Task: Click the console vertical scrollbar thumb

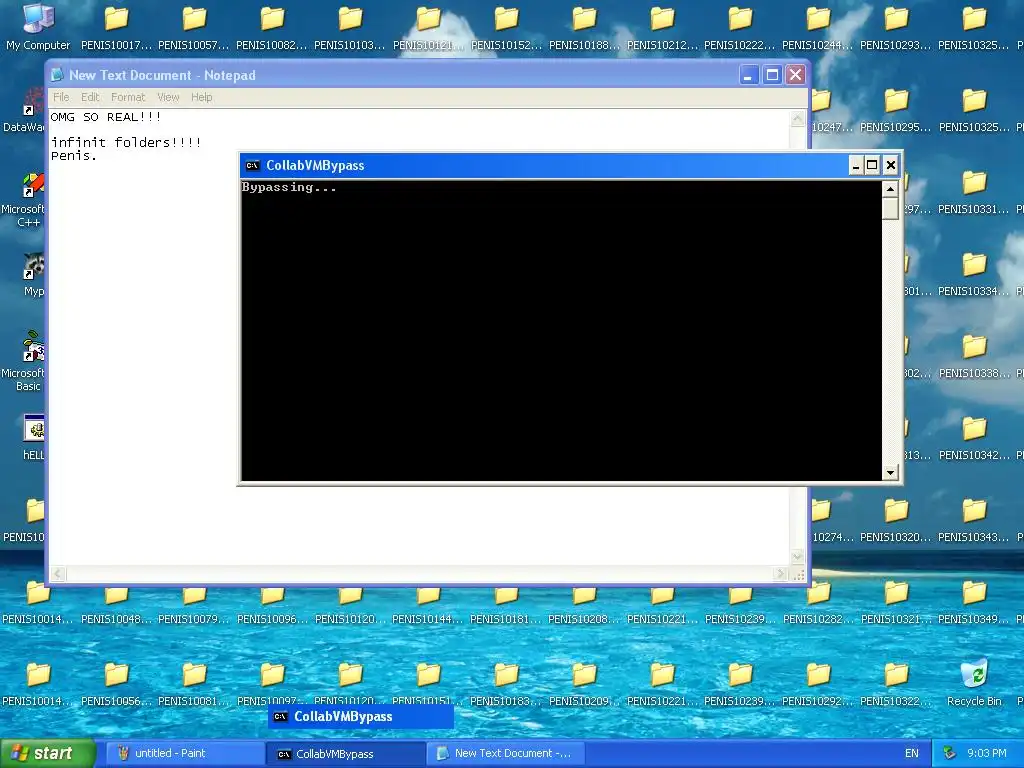Action: (x=890, y=208)
